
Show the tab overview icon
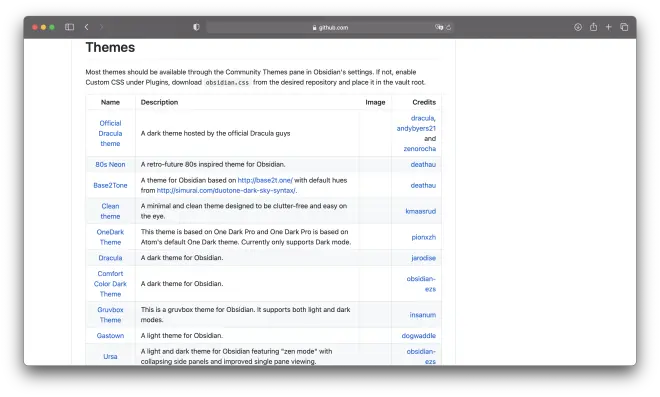624,27
